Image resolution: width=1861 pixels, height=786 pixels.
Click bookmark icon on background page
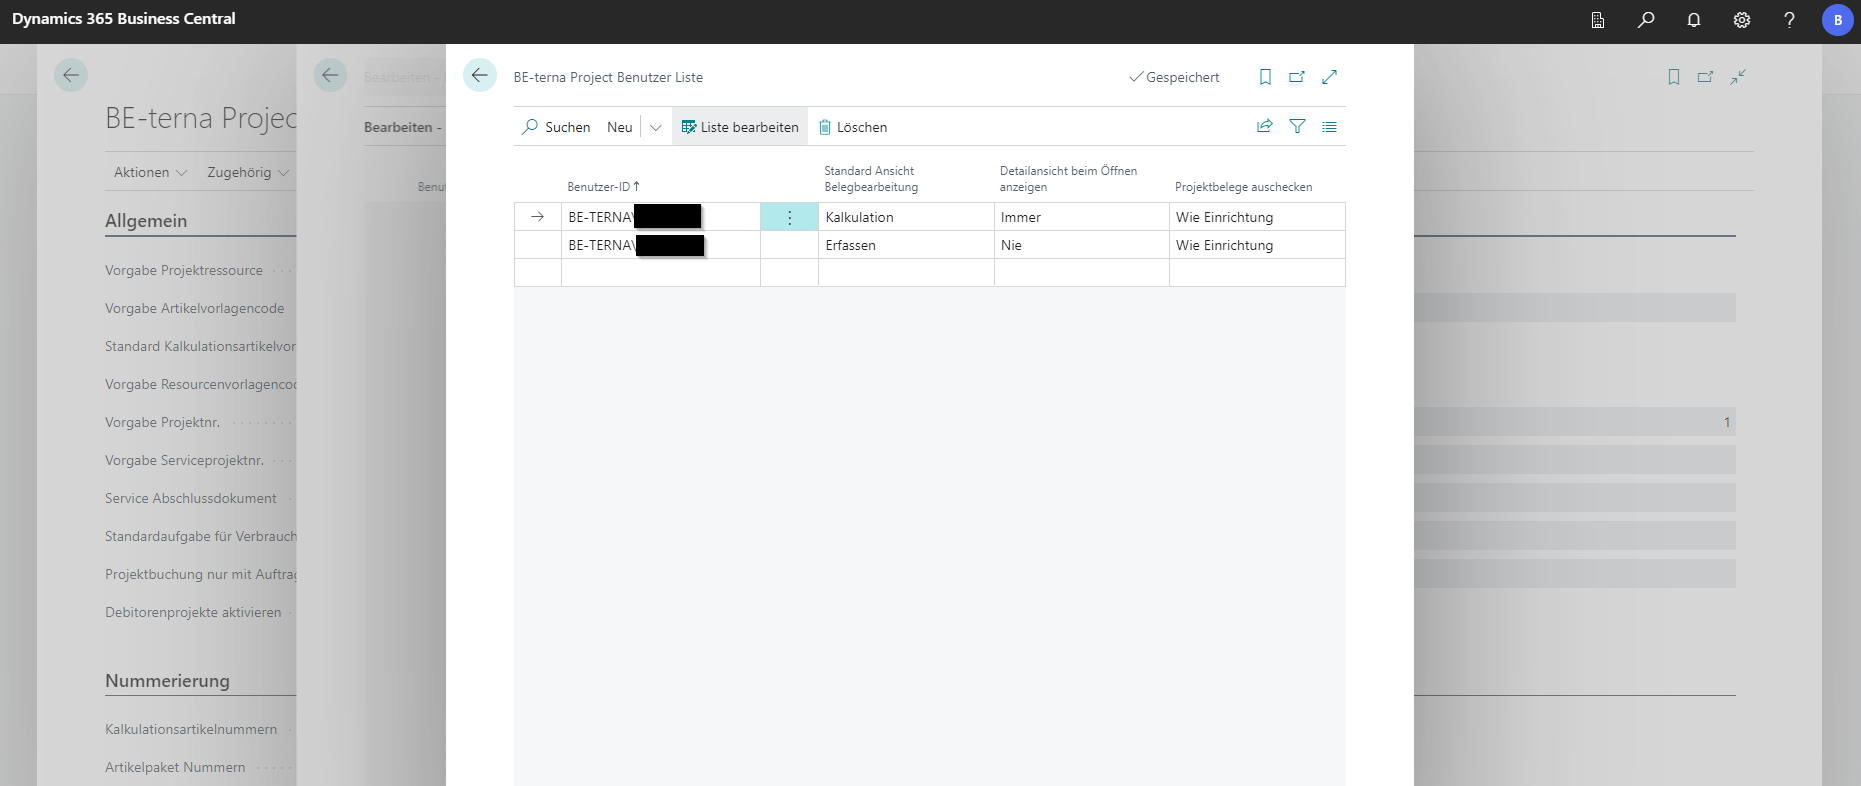point(1674,77)
